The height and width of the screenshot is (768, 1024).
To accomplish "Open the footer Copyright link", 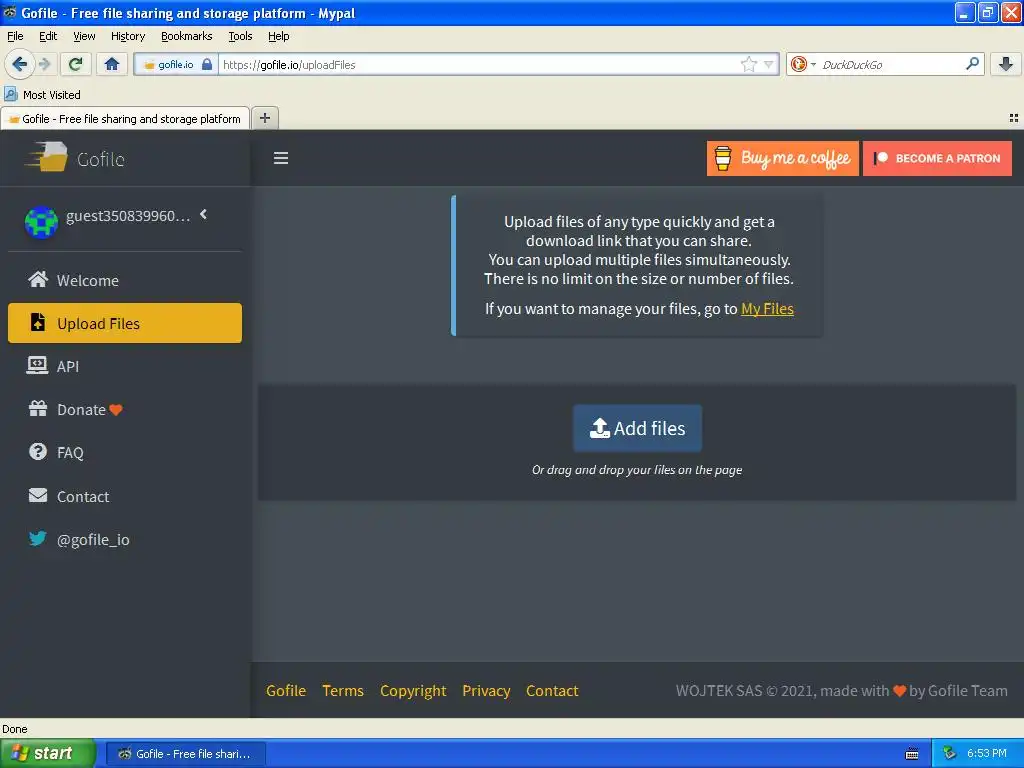I will coord(413,690).
